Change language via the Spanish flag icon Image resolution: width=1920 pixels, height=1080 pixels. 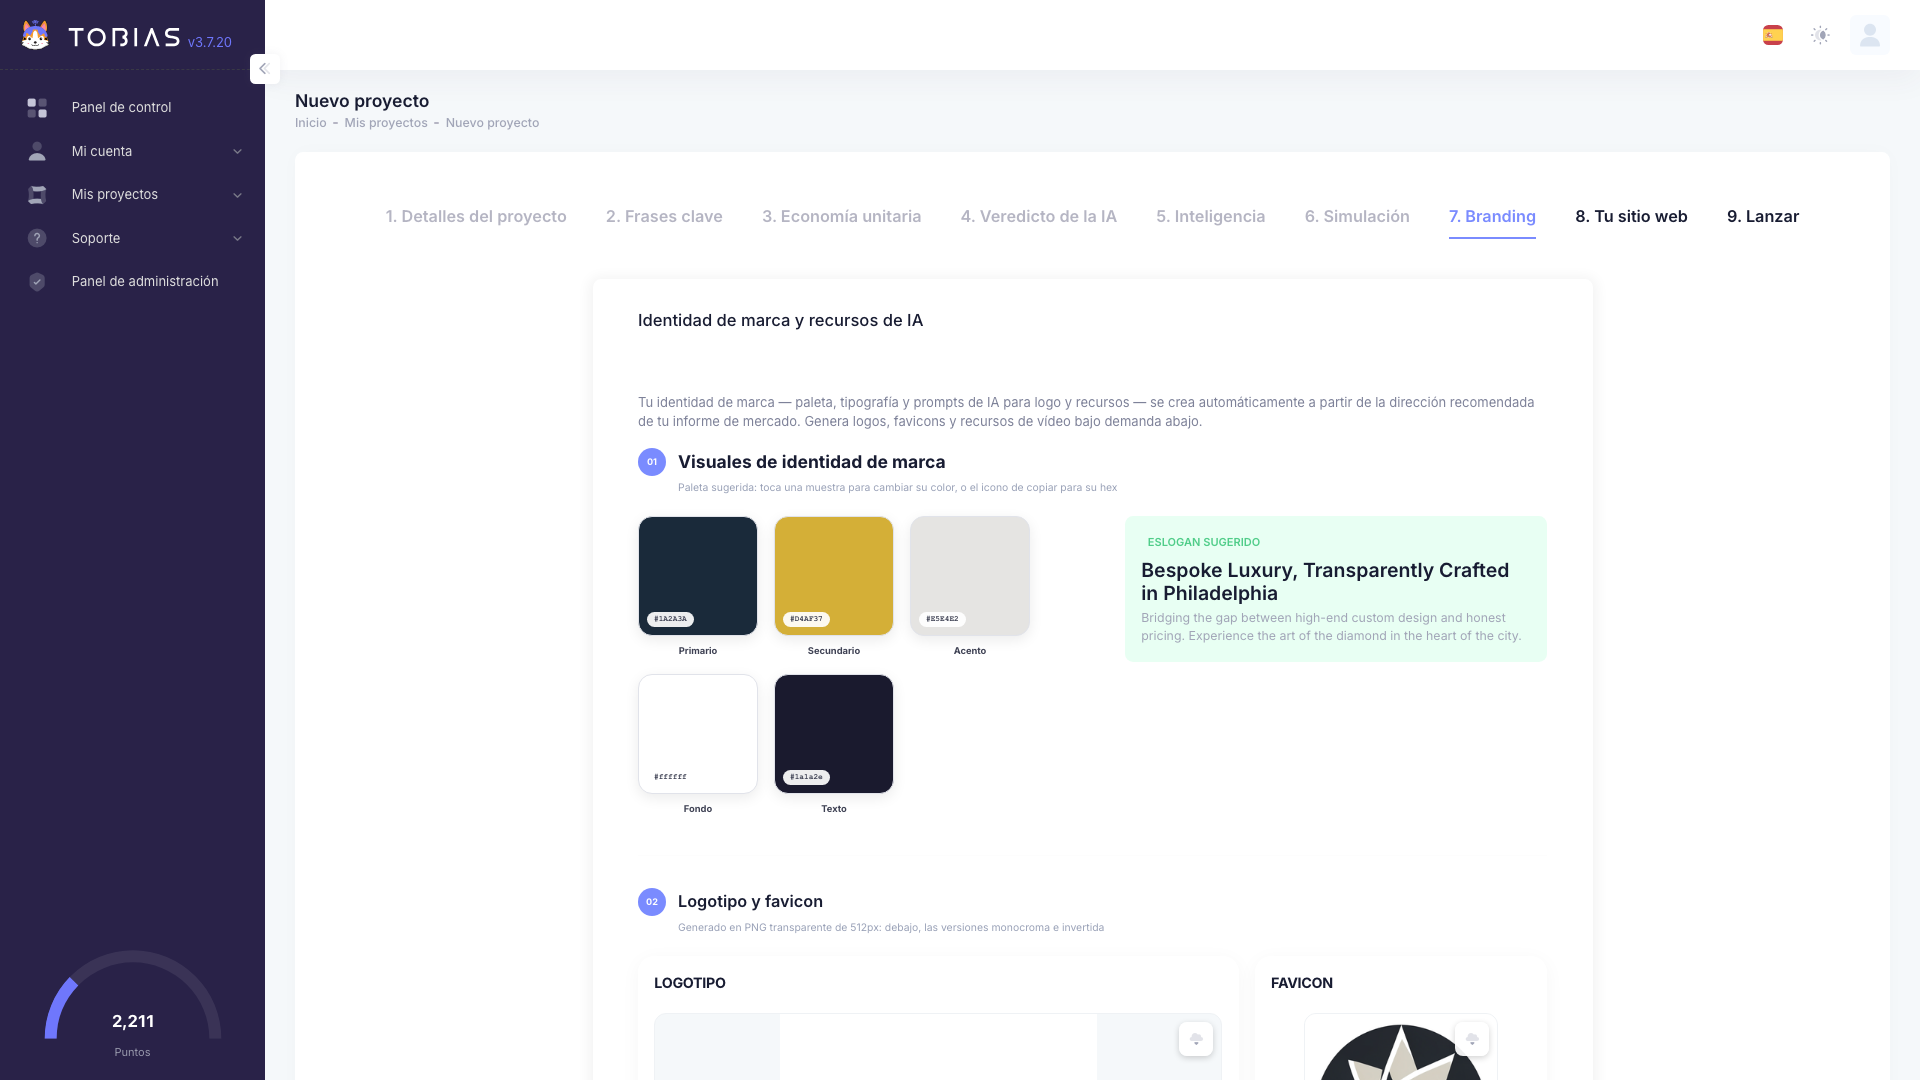point(1773,36)
